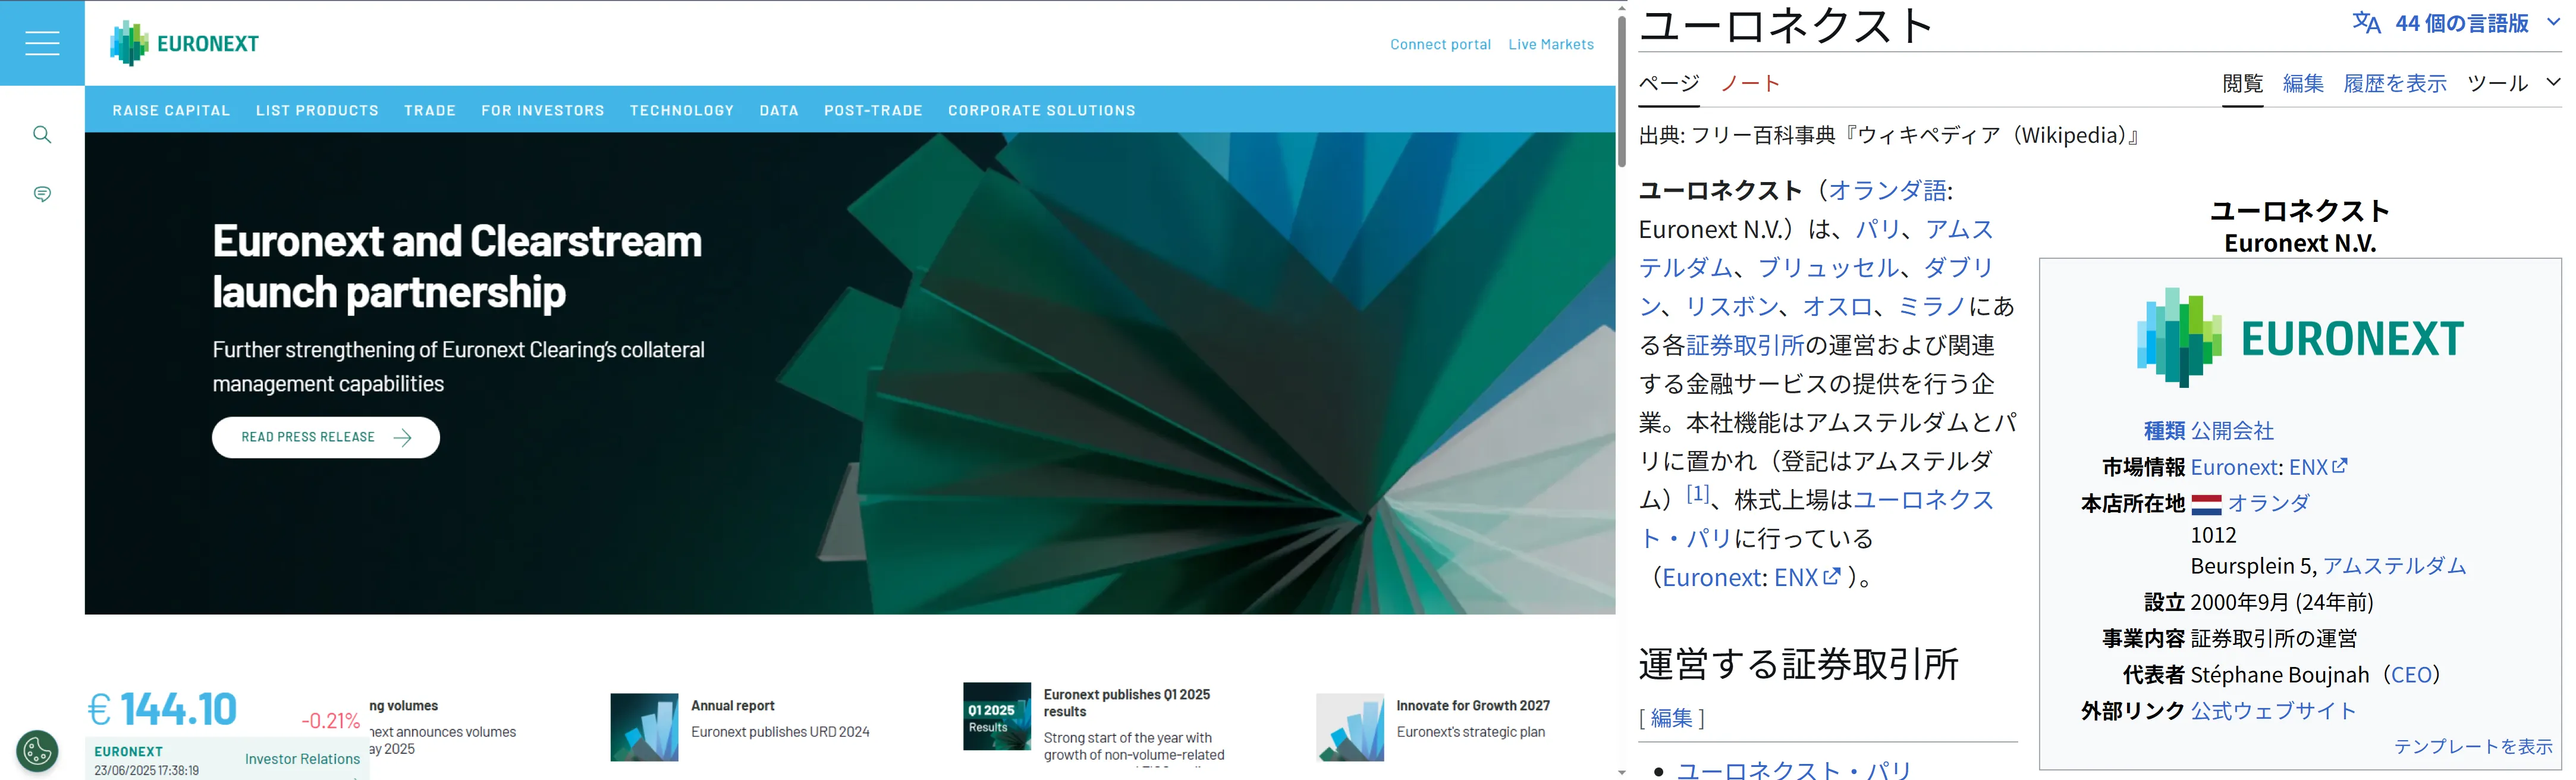This screenshot has height=780, width=2576.
Task: Open the Technology menu
Action: 682,110
